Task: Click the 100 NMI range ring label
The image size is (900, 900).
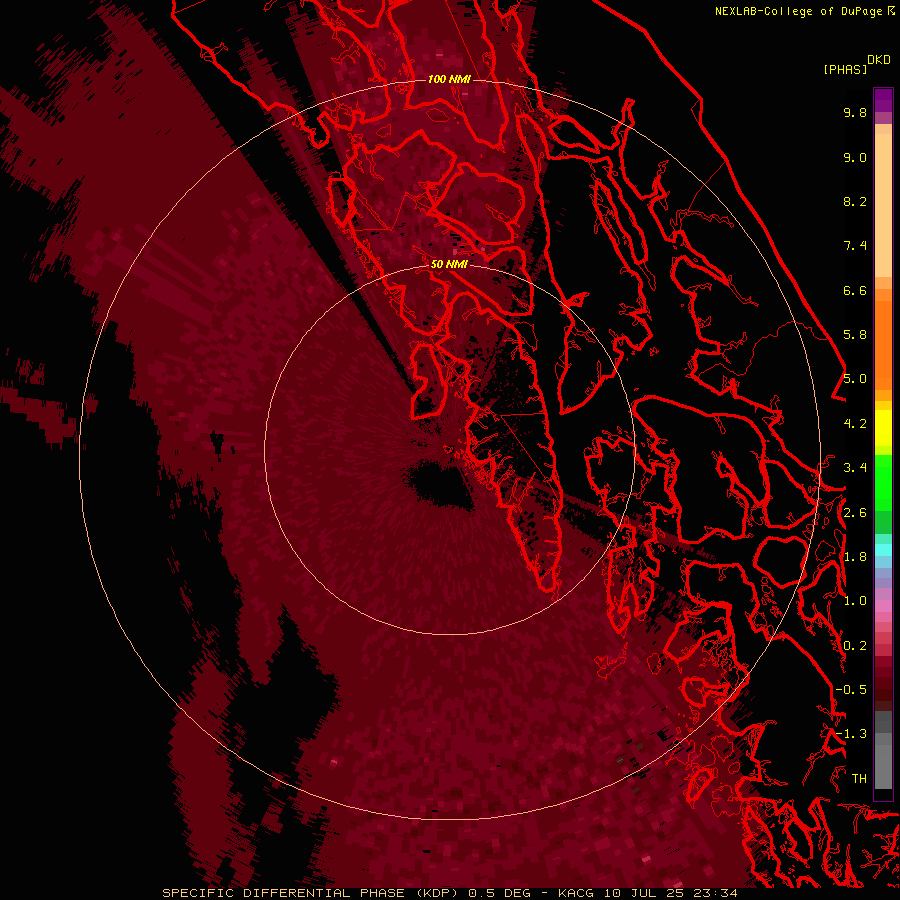Action: click(449, 79)
